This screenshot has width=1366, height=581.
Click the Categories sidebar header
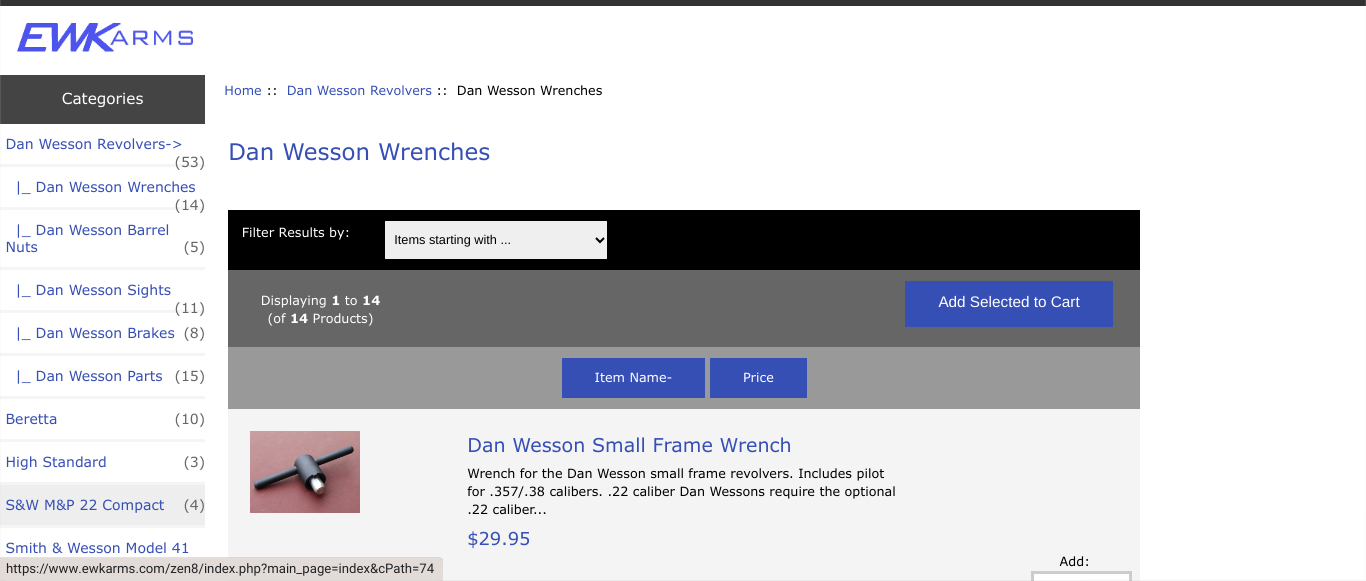[x=102, y=99]
